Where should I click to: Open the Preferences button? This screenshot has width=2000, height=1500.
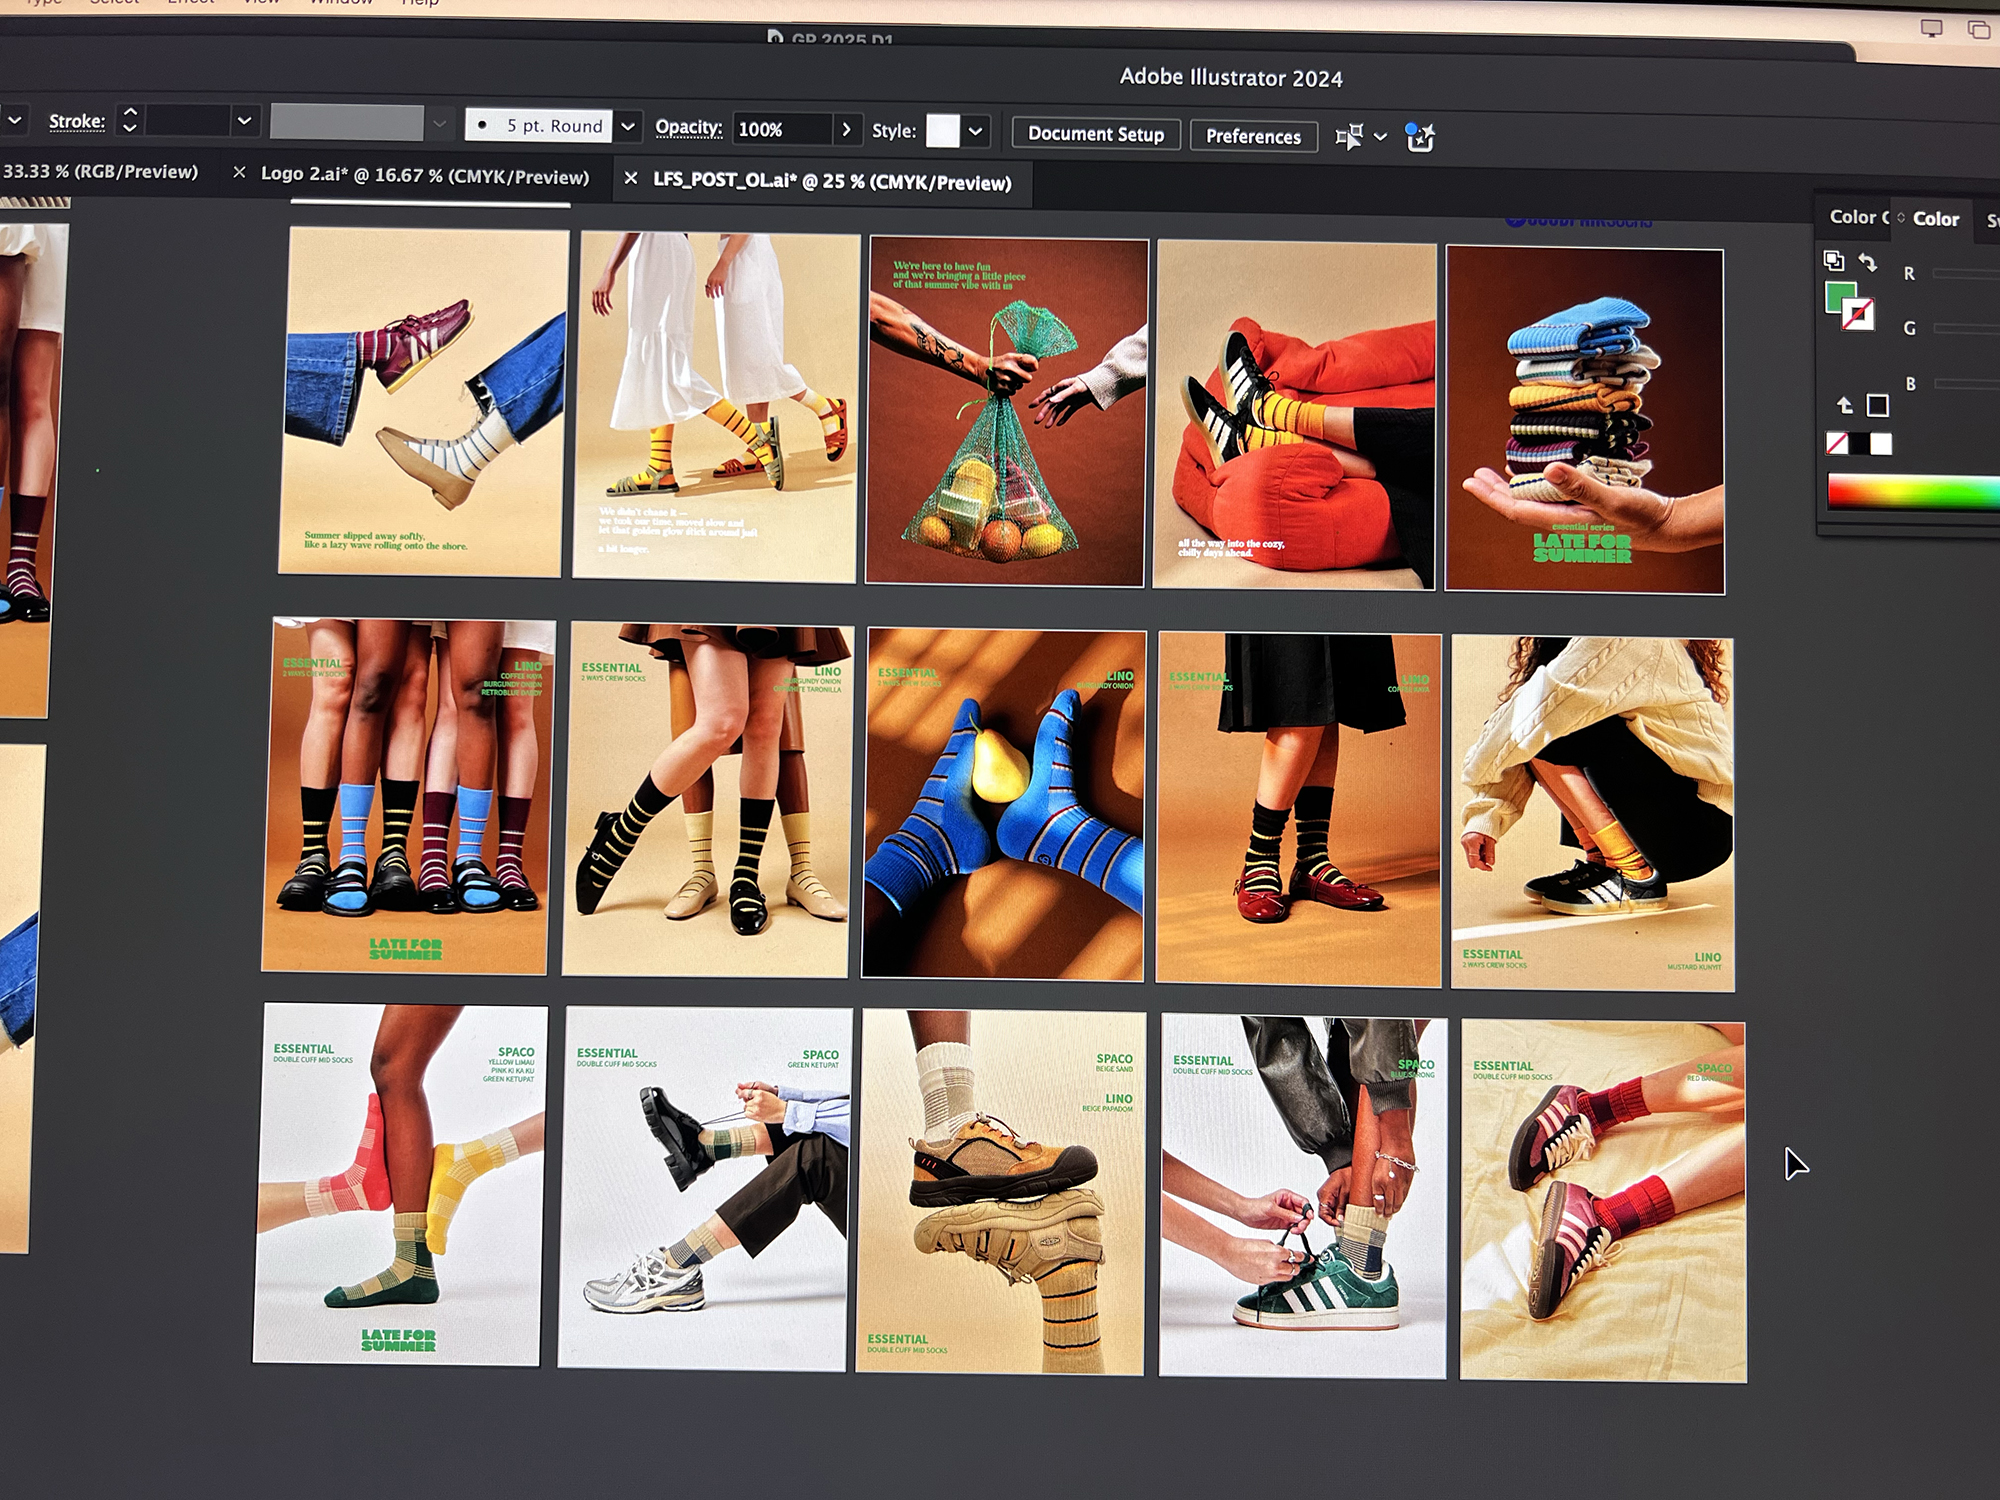point(1252,136)
